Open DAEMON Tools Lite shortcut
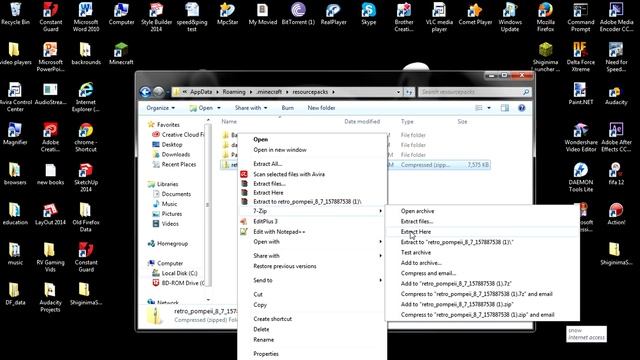Image resolution: width=640 pixels, height=360 pixels. tap(580, 178)
